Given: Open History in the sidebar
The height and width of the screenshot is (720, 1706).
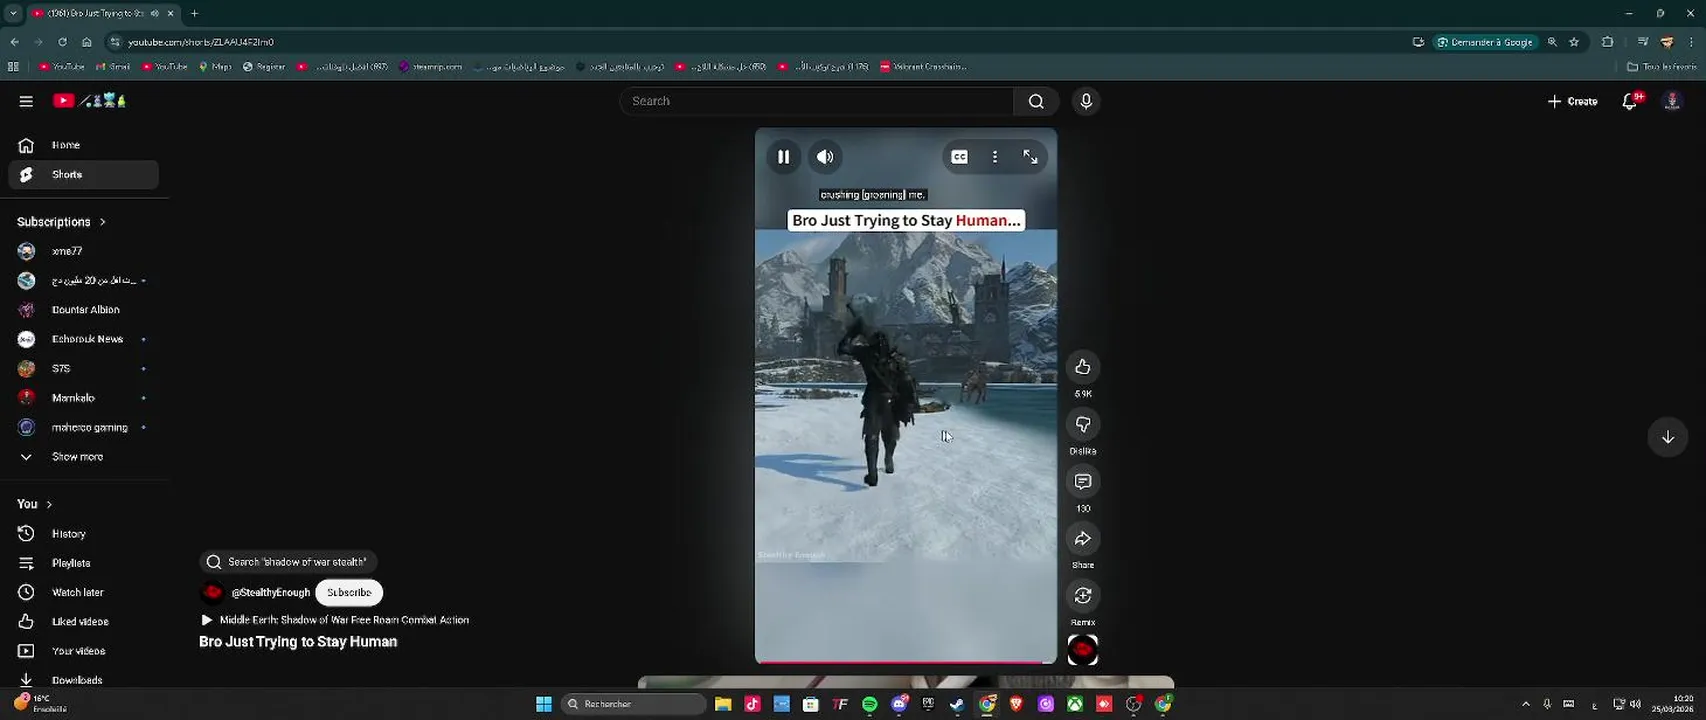Looking at the screenshot, I should 84,534.
